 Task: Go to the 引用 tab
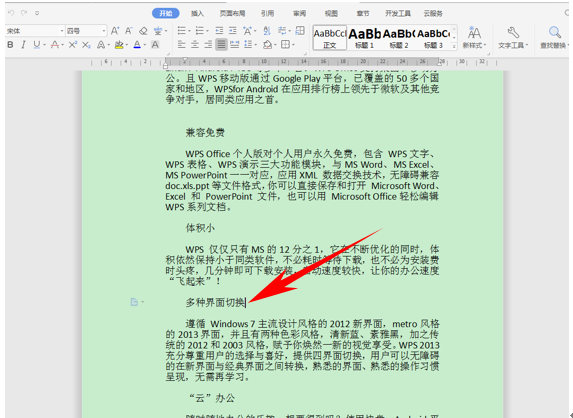point(267,14)
